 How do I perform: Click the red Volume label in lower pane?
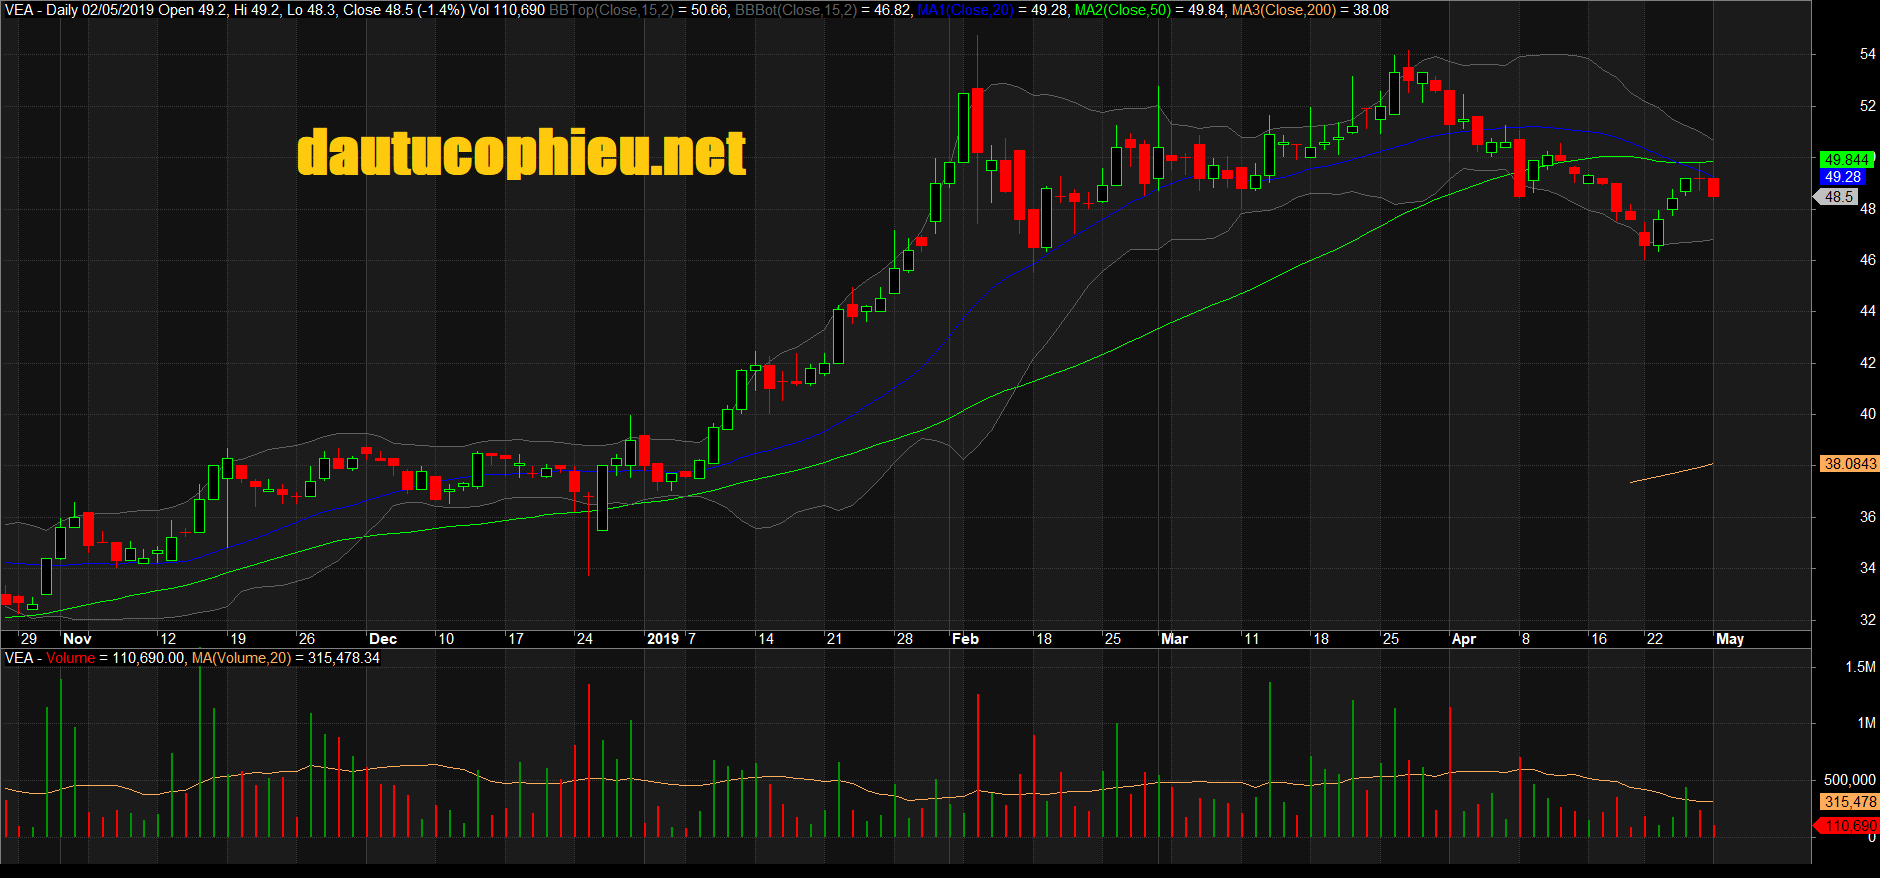(70, 658)
